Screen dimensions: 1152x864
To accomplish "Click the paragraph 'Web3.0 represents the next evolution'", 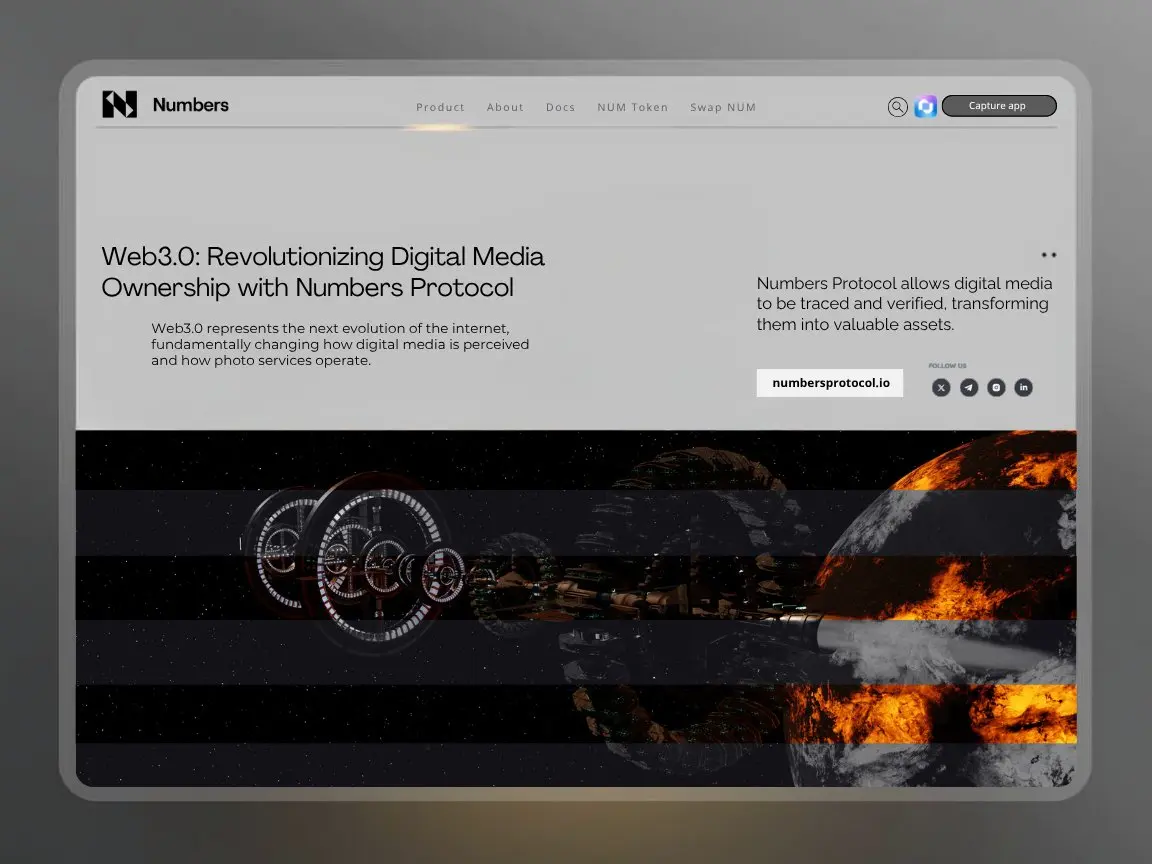I will click(340, 344).
